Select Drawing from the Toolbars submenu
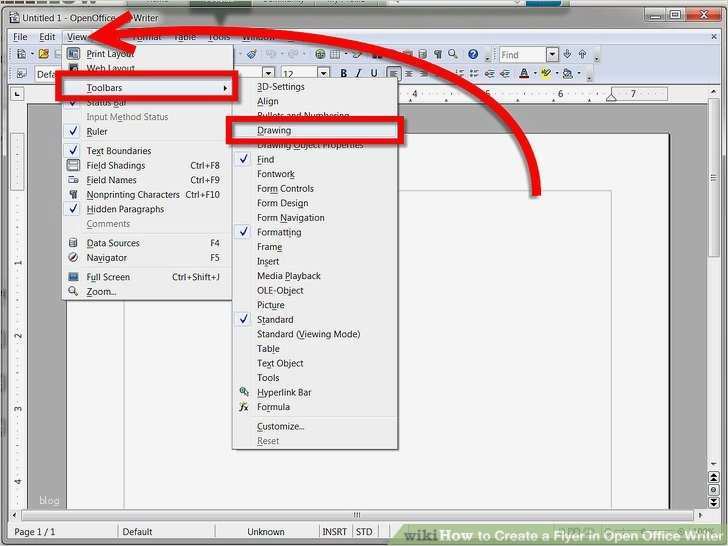 coord(315,130)
